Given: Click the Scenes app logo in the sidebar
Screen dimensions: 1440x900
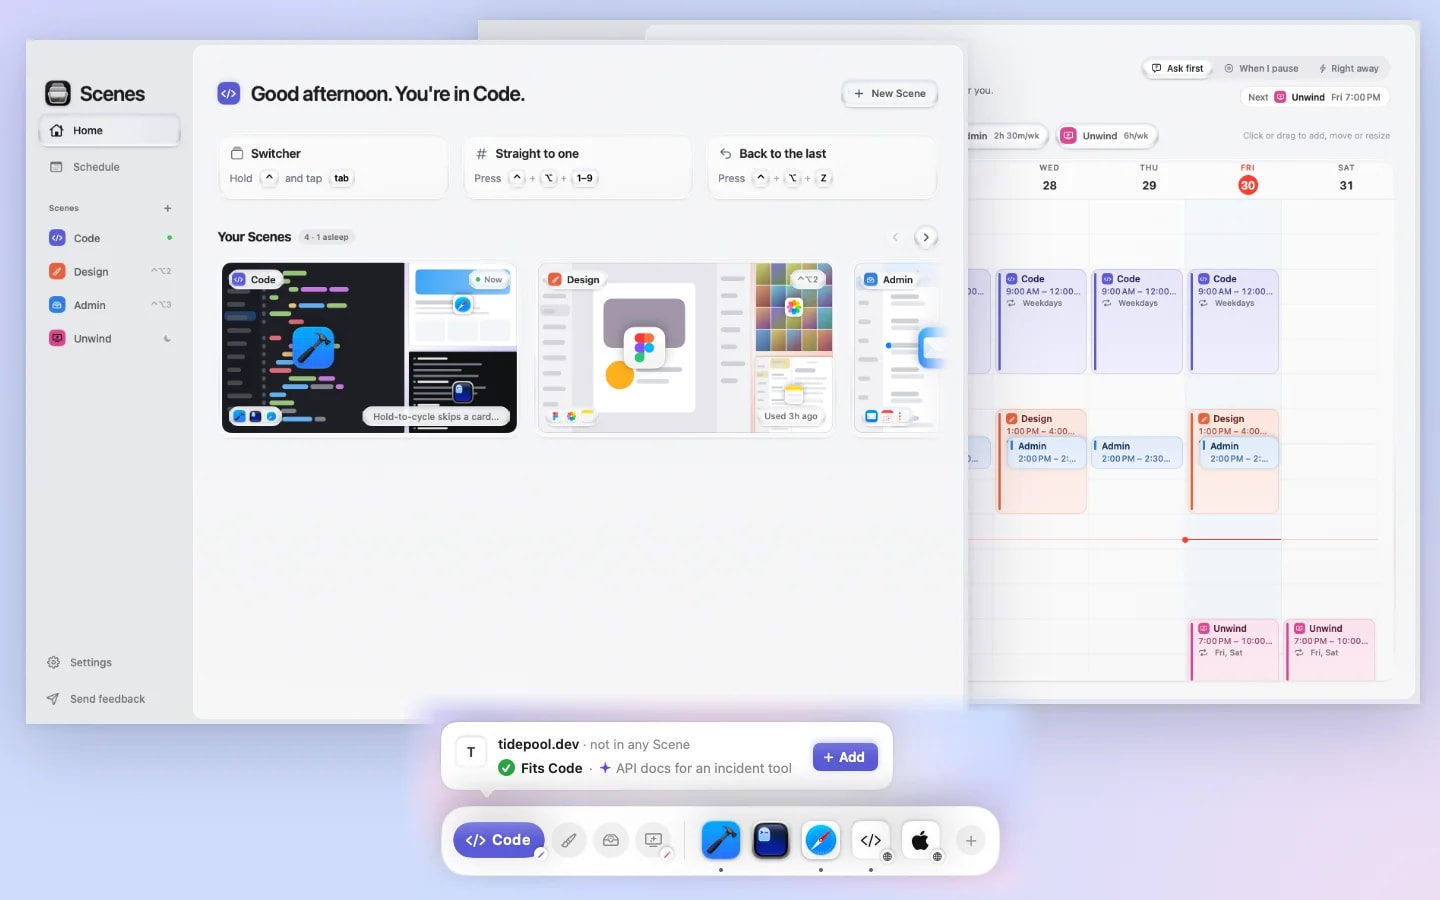Looking at the screenshot, I should 58,93.
